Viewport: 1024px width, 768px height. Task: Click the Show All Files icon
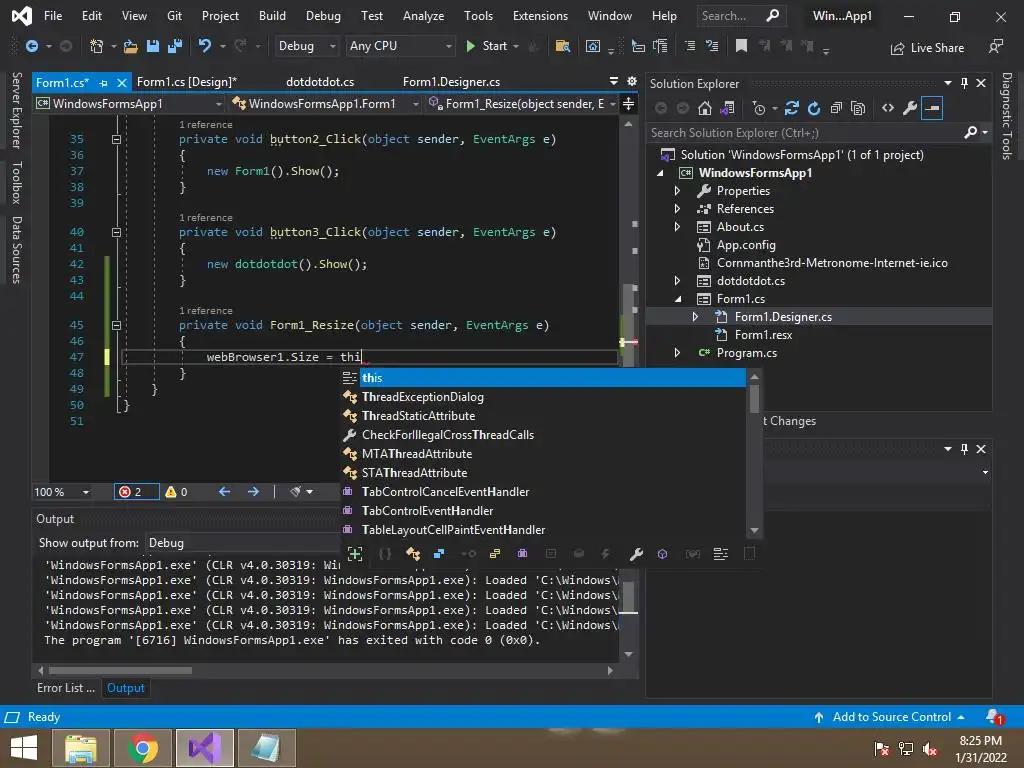858,108
